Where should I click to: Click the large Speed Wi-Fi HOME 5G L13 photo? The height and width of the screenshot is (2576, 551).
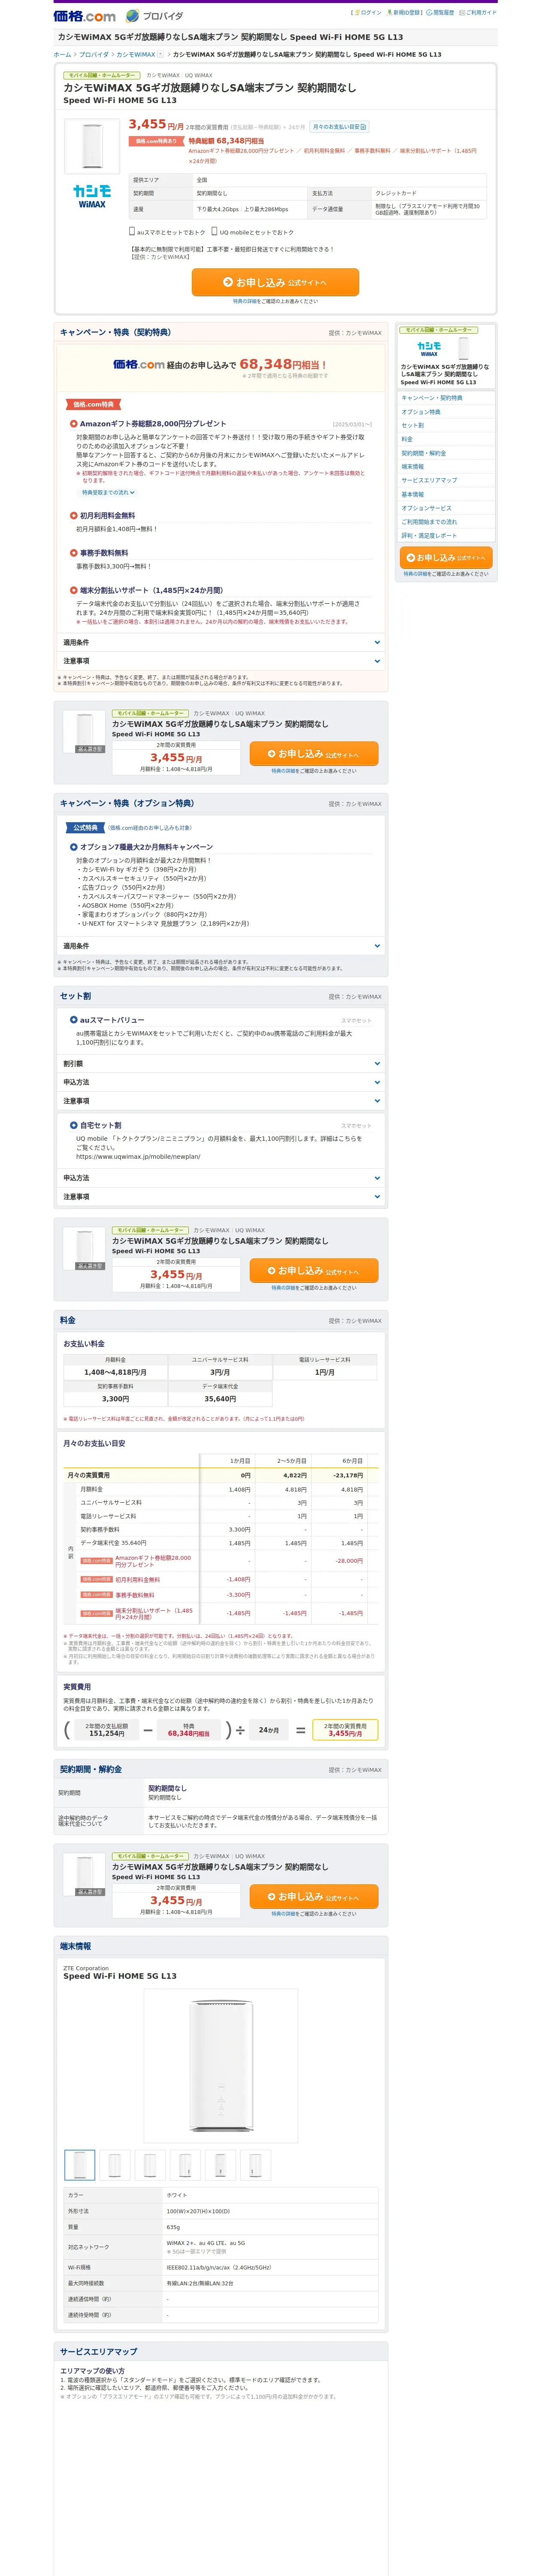221,2066
